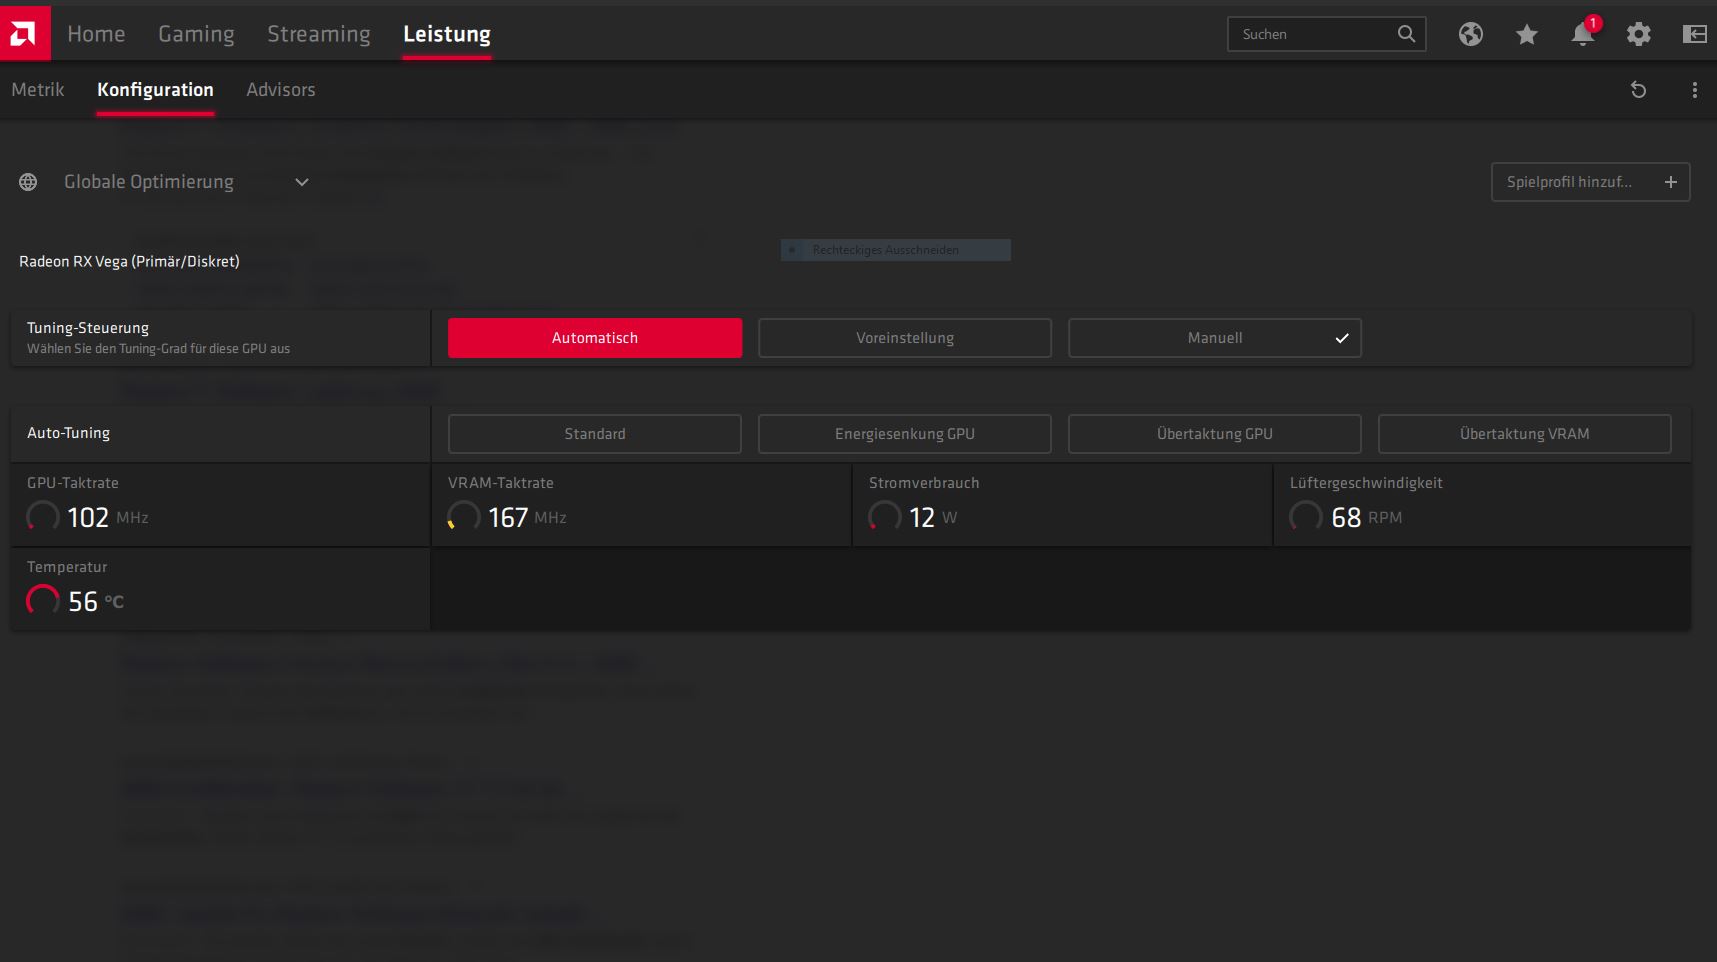Choose Übertaktung GPU auto-tuning

pos(1215,434)
